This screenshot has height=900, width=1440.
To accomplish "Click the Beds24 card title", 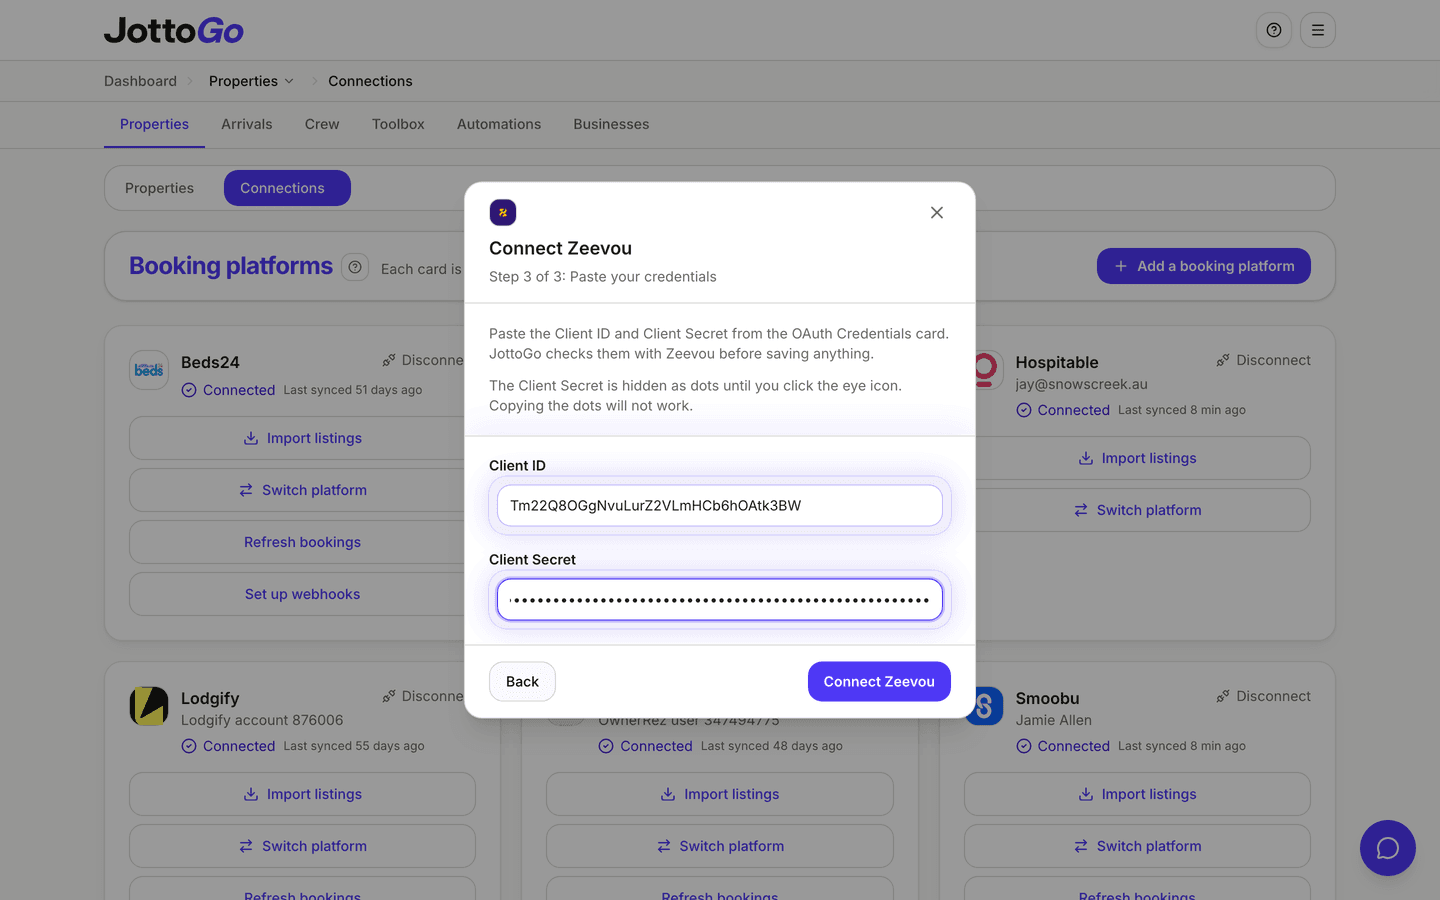I will pyautogui.click(x=210, y=362).
